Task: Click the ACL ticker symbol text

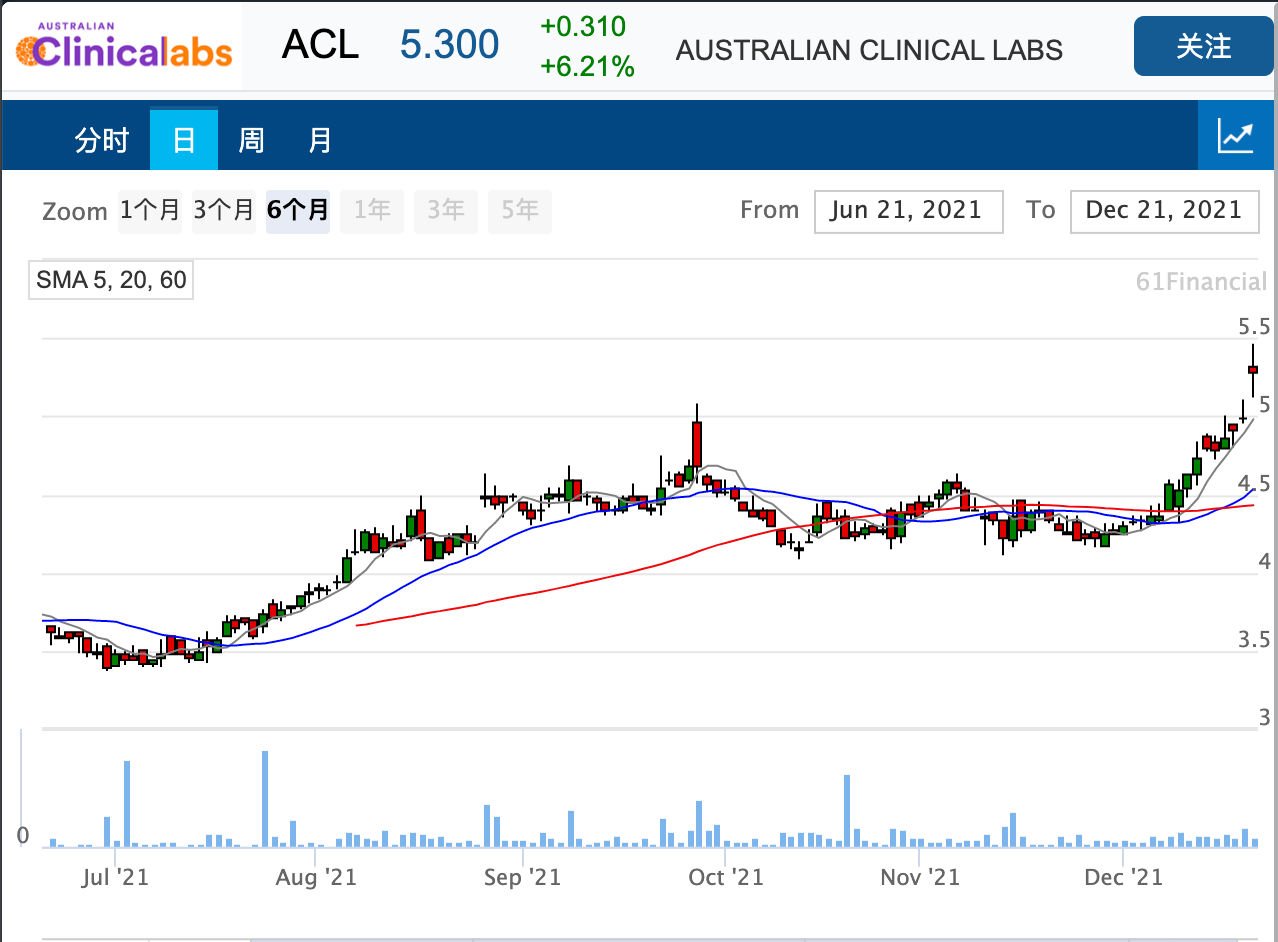Action: pos(320,45)
